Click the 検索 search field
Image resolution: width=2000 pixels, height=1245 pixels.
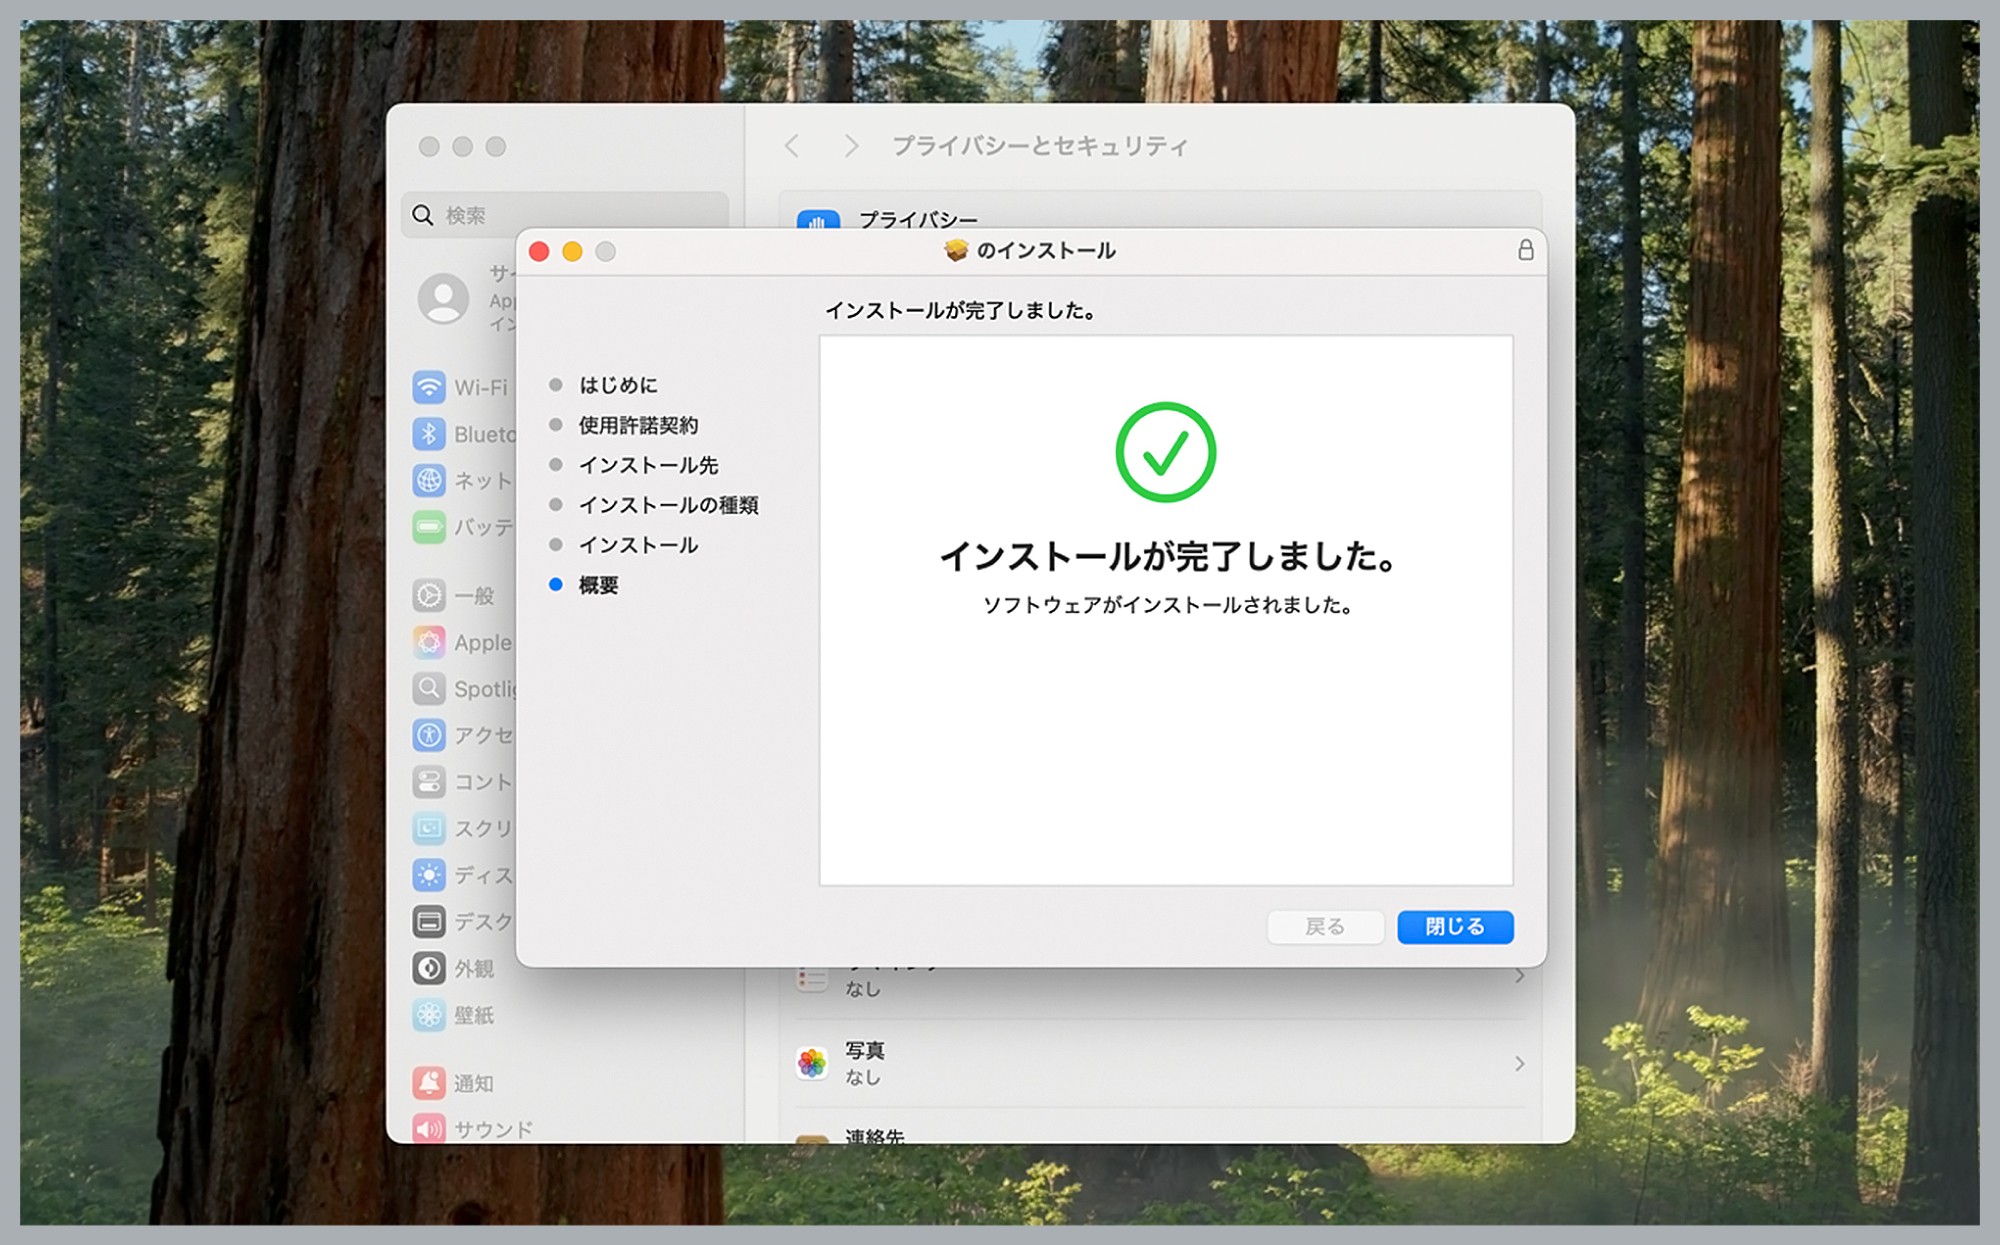[470, 215]
